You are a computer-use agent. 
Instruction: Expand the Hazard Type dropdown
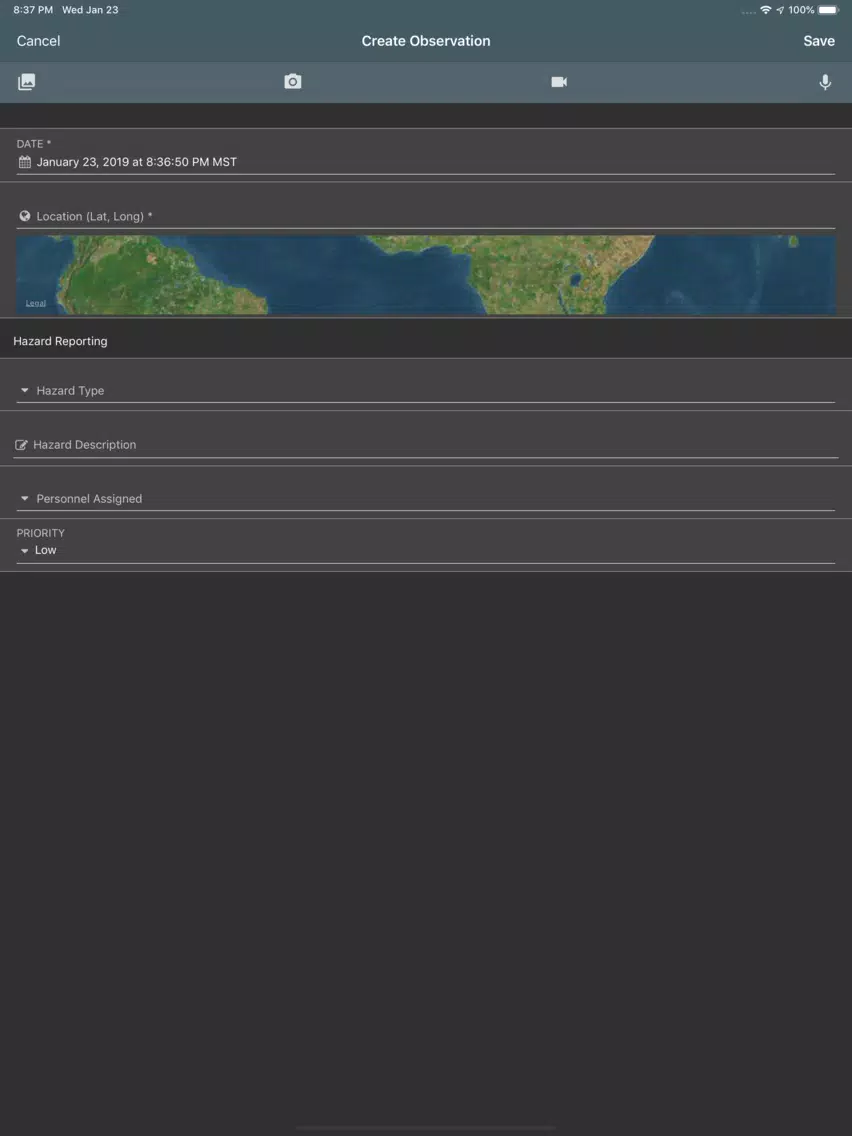pyautogui.click(x=425, y=391)
